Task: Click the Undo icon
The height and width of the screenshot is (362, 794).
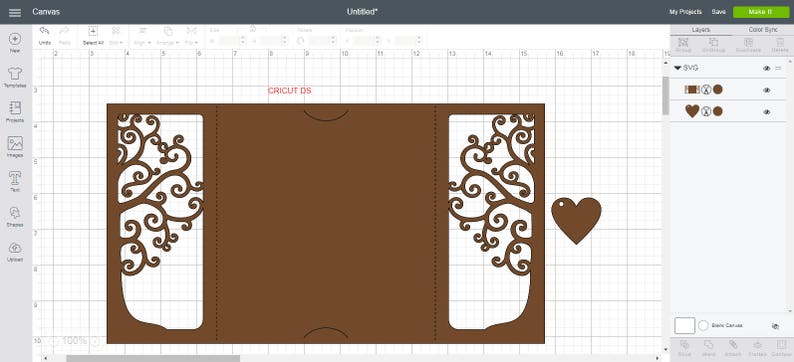Action: (45, 31)
